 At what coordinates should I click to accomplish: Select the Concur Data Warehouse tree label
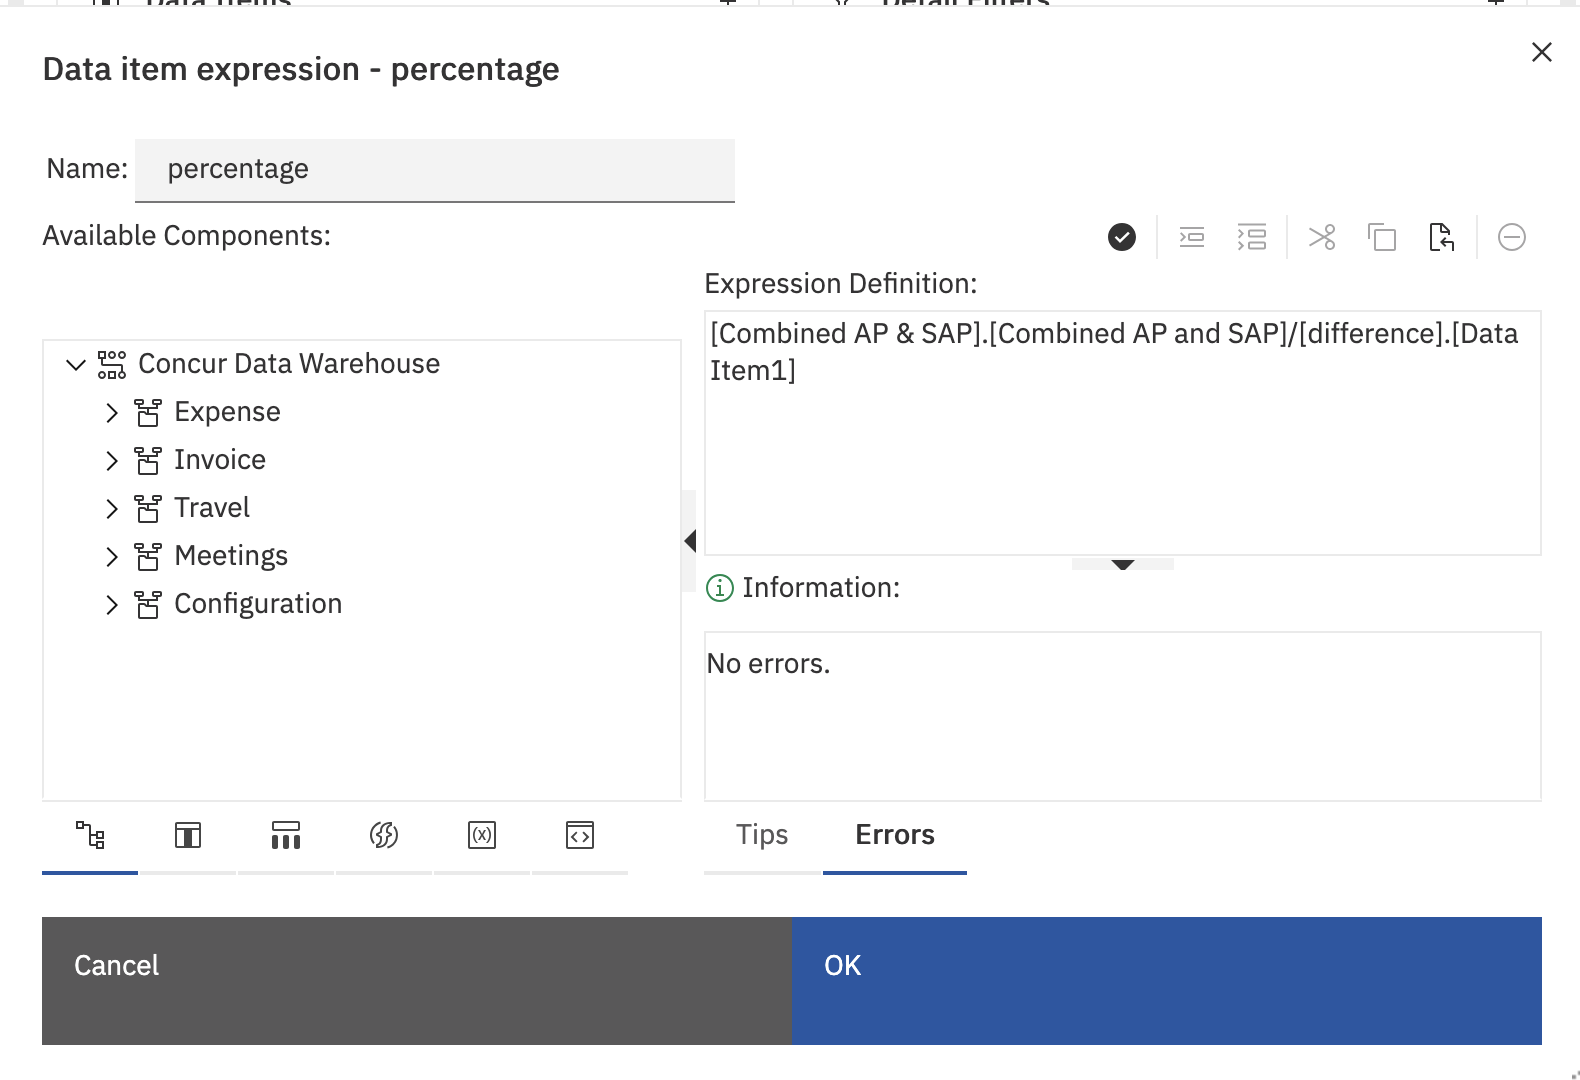coord(289,364)
